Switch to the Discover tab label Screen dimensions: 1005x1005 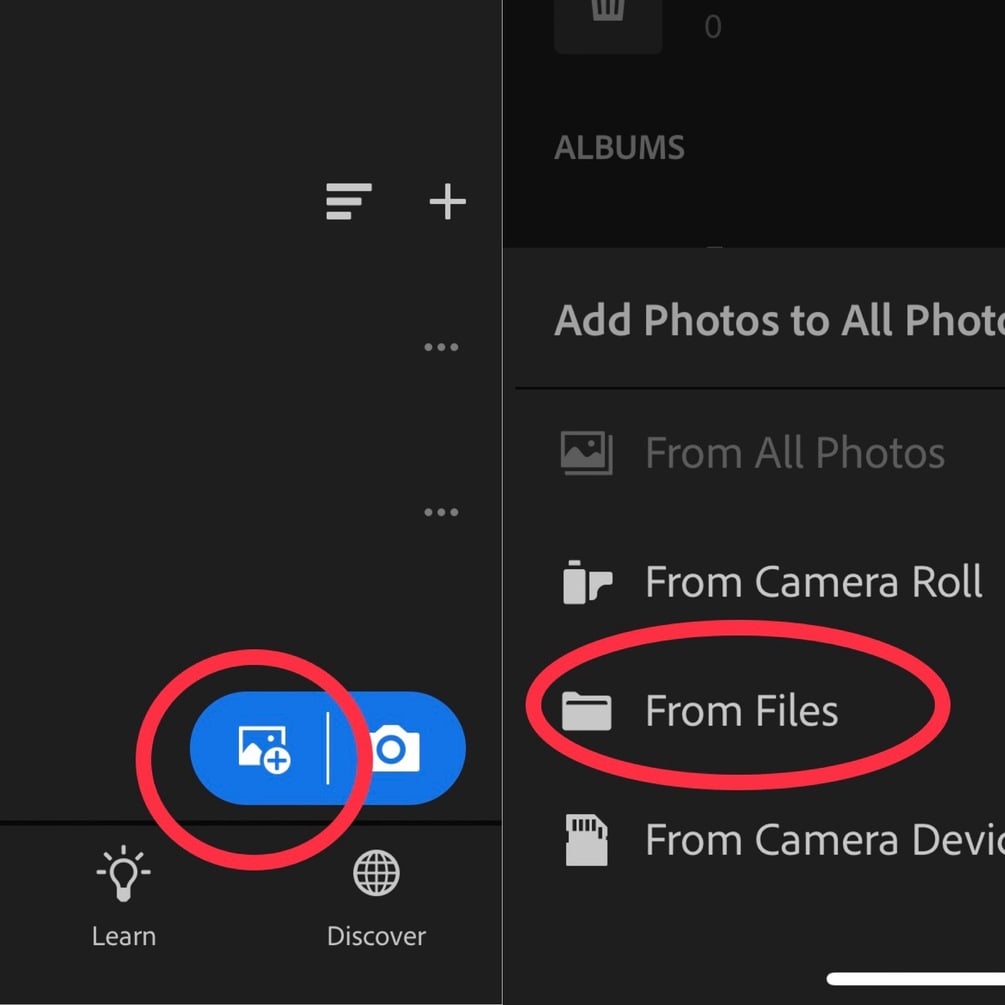click(377, 937)
